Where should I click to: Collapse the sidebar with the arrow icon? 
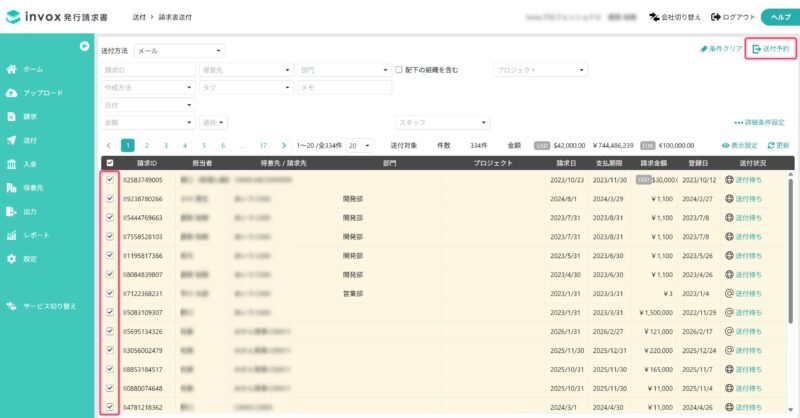coord(84,46)
